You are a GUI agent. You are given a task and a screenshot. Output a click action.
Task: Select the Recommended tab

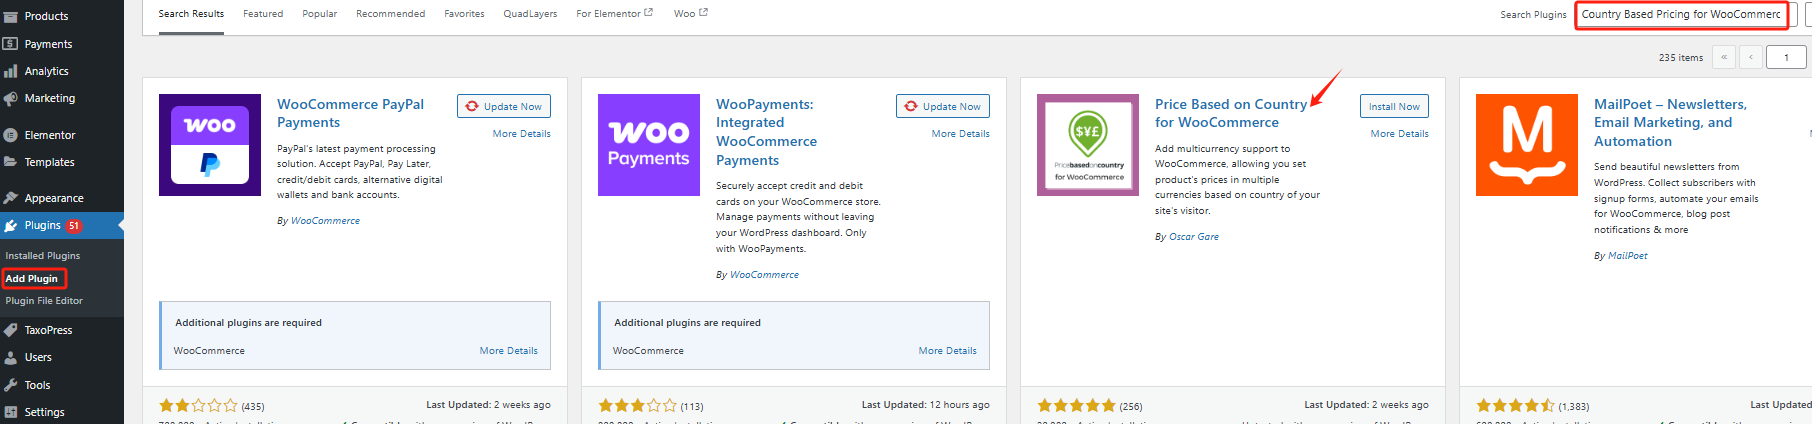coord(390,14)
